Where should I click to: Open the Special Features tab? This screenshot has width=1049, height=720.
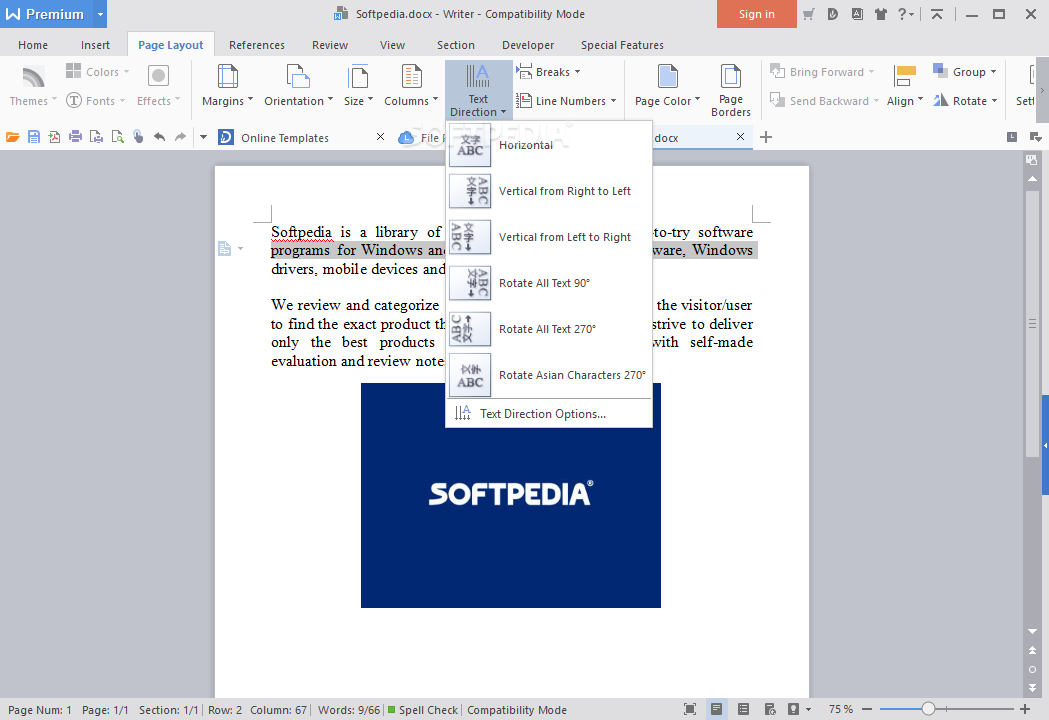[622, 45]
